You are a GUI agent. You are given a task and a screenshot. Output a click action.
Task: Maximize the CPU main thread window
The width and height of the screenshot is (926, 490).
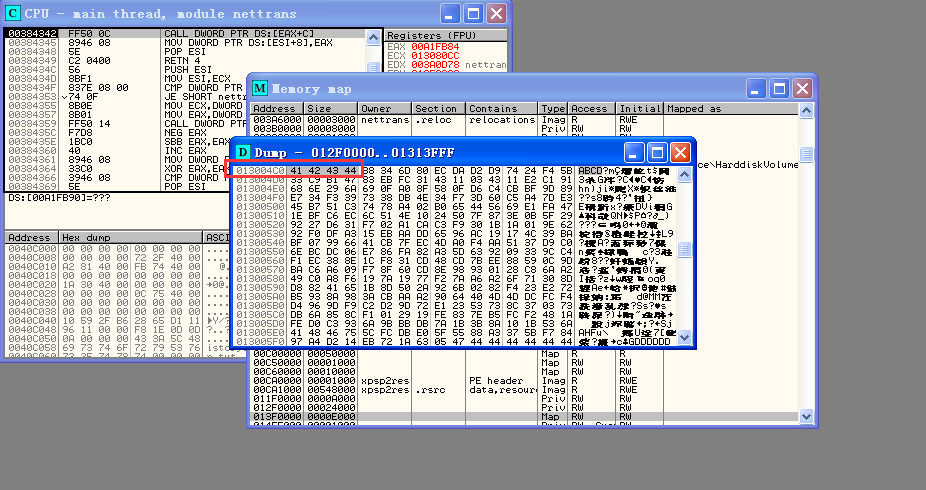click(x=474, y=13)
